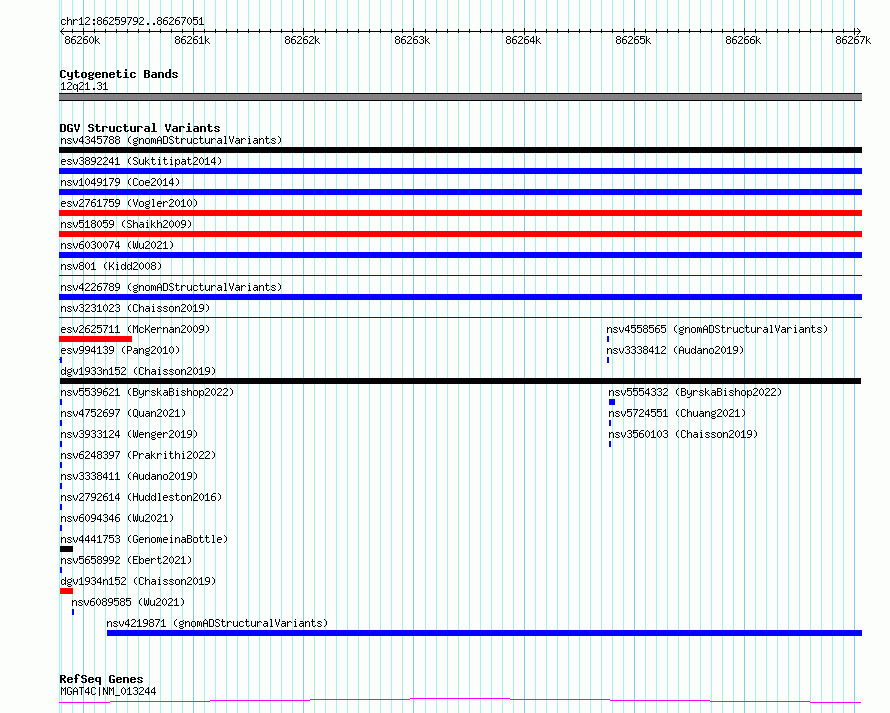Open variant nsv3560103 (Chaisson2019)
The width and height of the screenshot is (890, 713).
coord(683,434)
